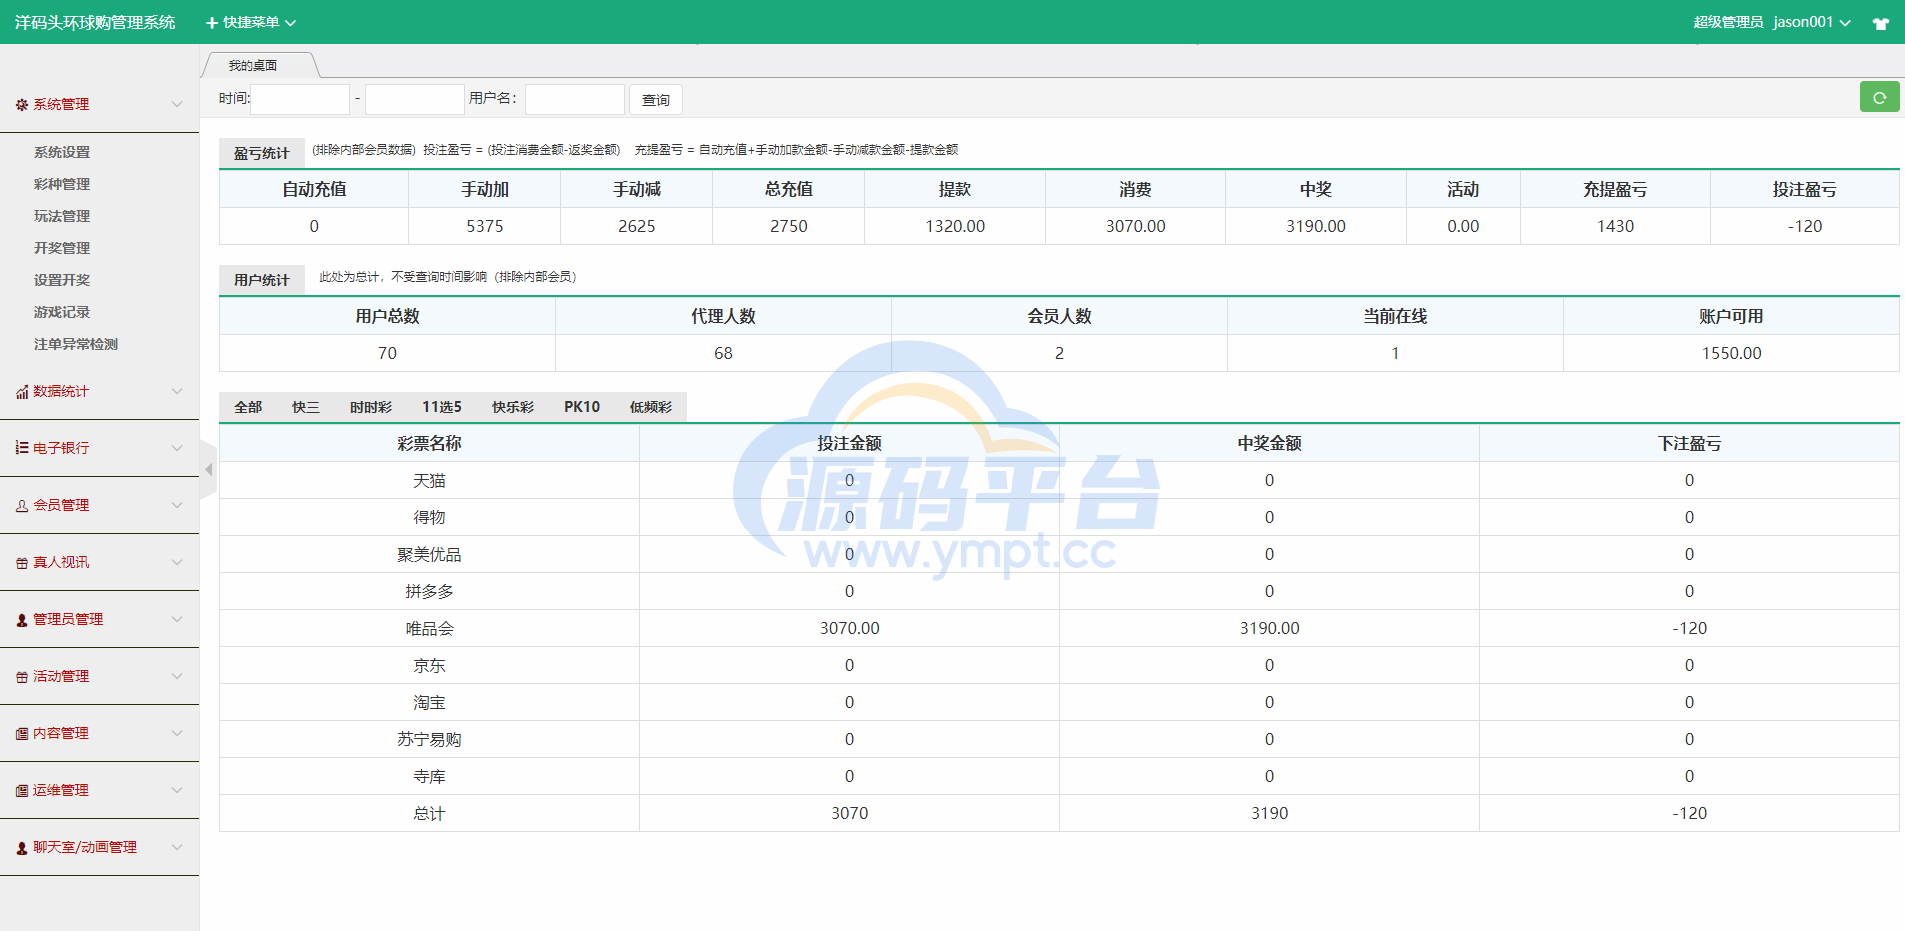Image resolution: width=1905 pixels, height=931 pixels.
Task: Expand the 电子银行 menu chevron
Action: (177, 448)
